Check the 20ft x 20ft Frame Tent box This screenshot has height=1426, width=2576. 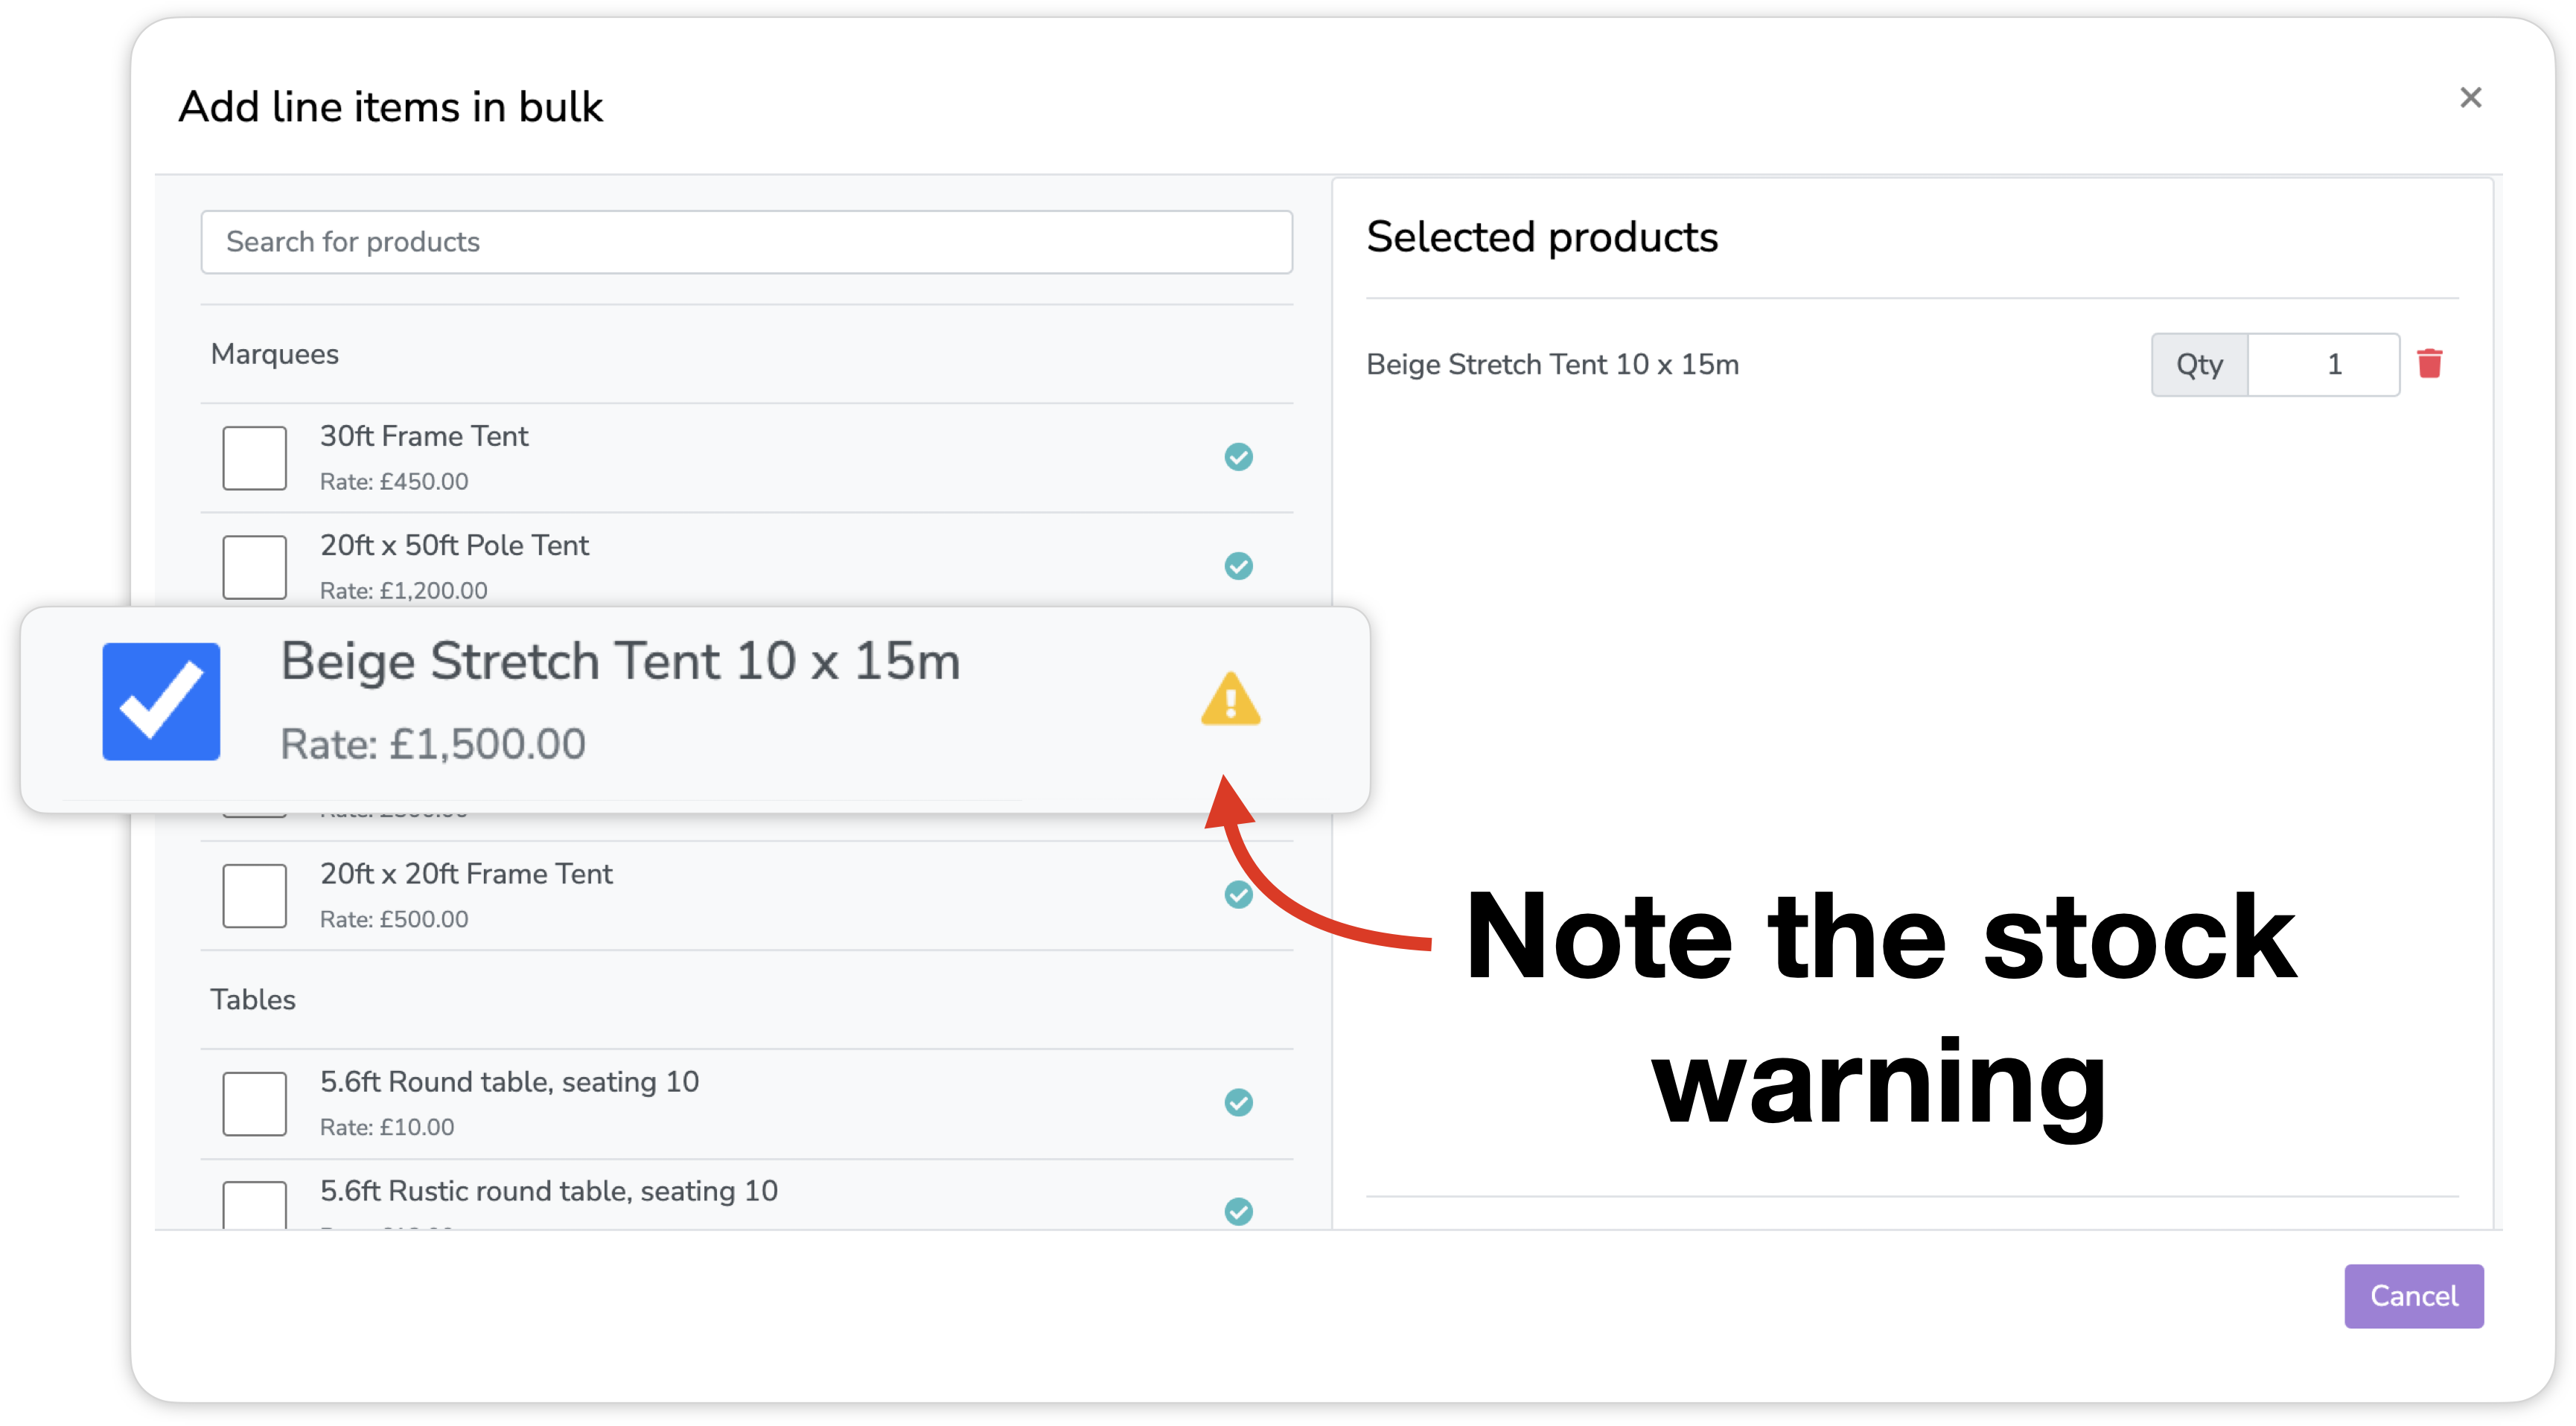tap(254, 895)
